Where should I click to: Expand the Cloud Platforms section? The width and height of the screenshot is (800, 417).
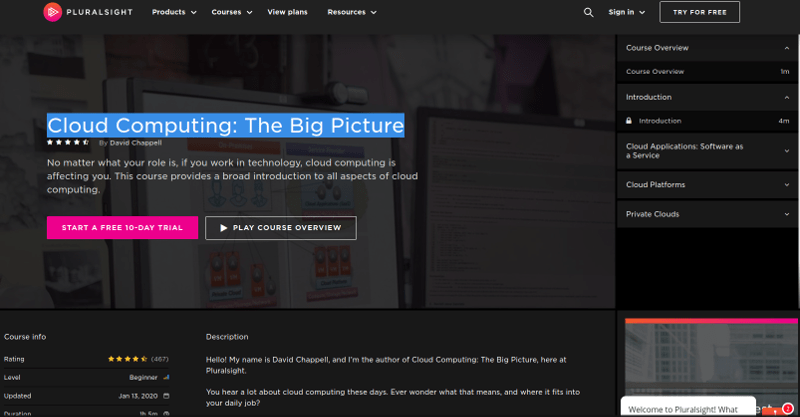(708, 185)
